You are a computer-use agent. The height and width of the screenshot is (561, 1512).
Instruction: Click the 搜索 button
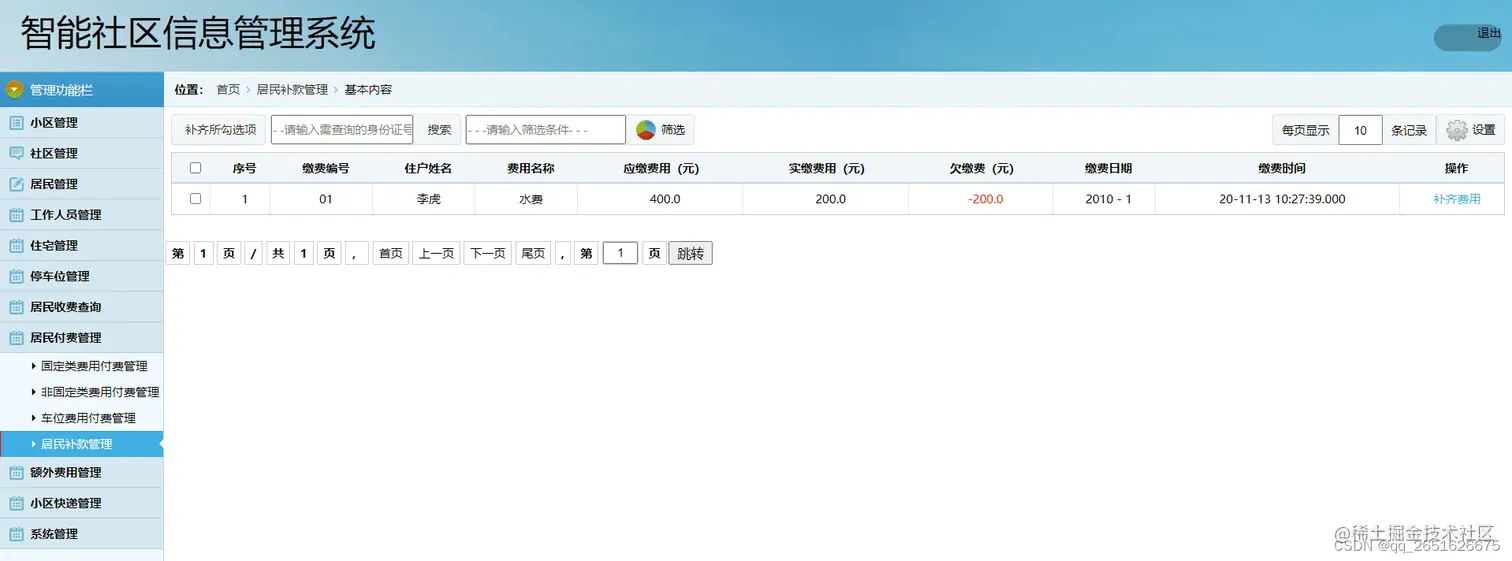coord(439,130)
